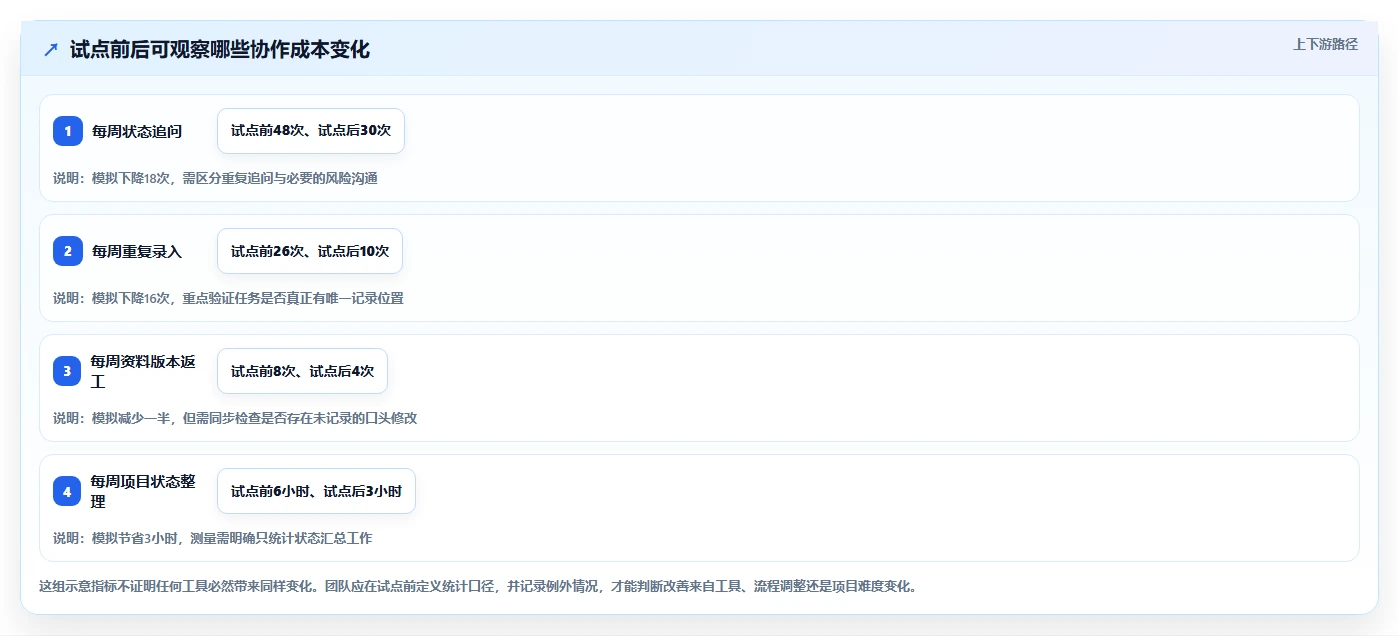This screenshot has height=636, width=1399.
Task: Click the note 模拟下降18次 description
Action: click(x=215, y=178)
